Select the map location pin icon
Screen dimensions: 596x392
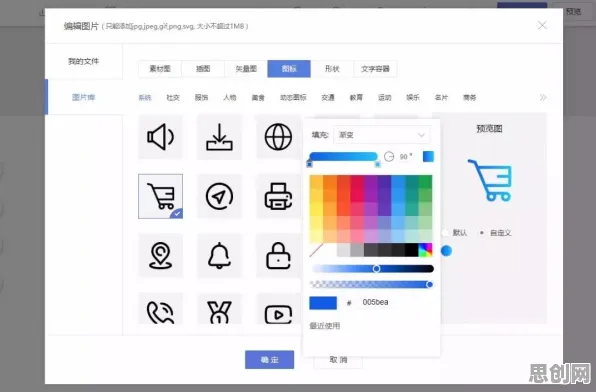click(160, 256)
